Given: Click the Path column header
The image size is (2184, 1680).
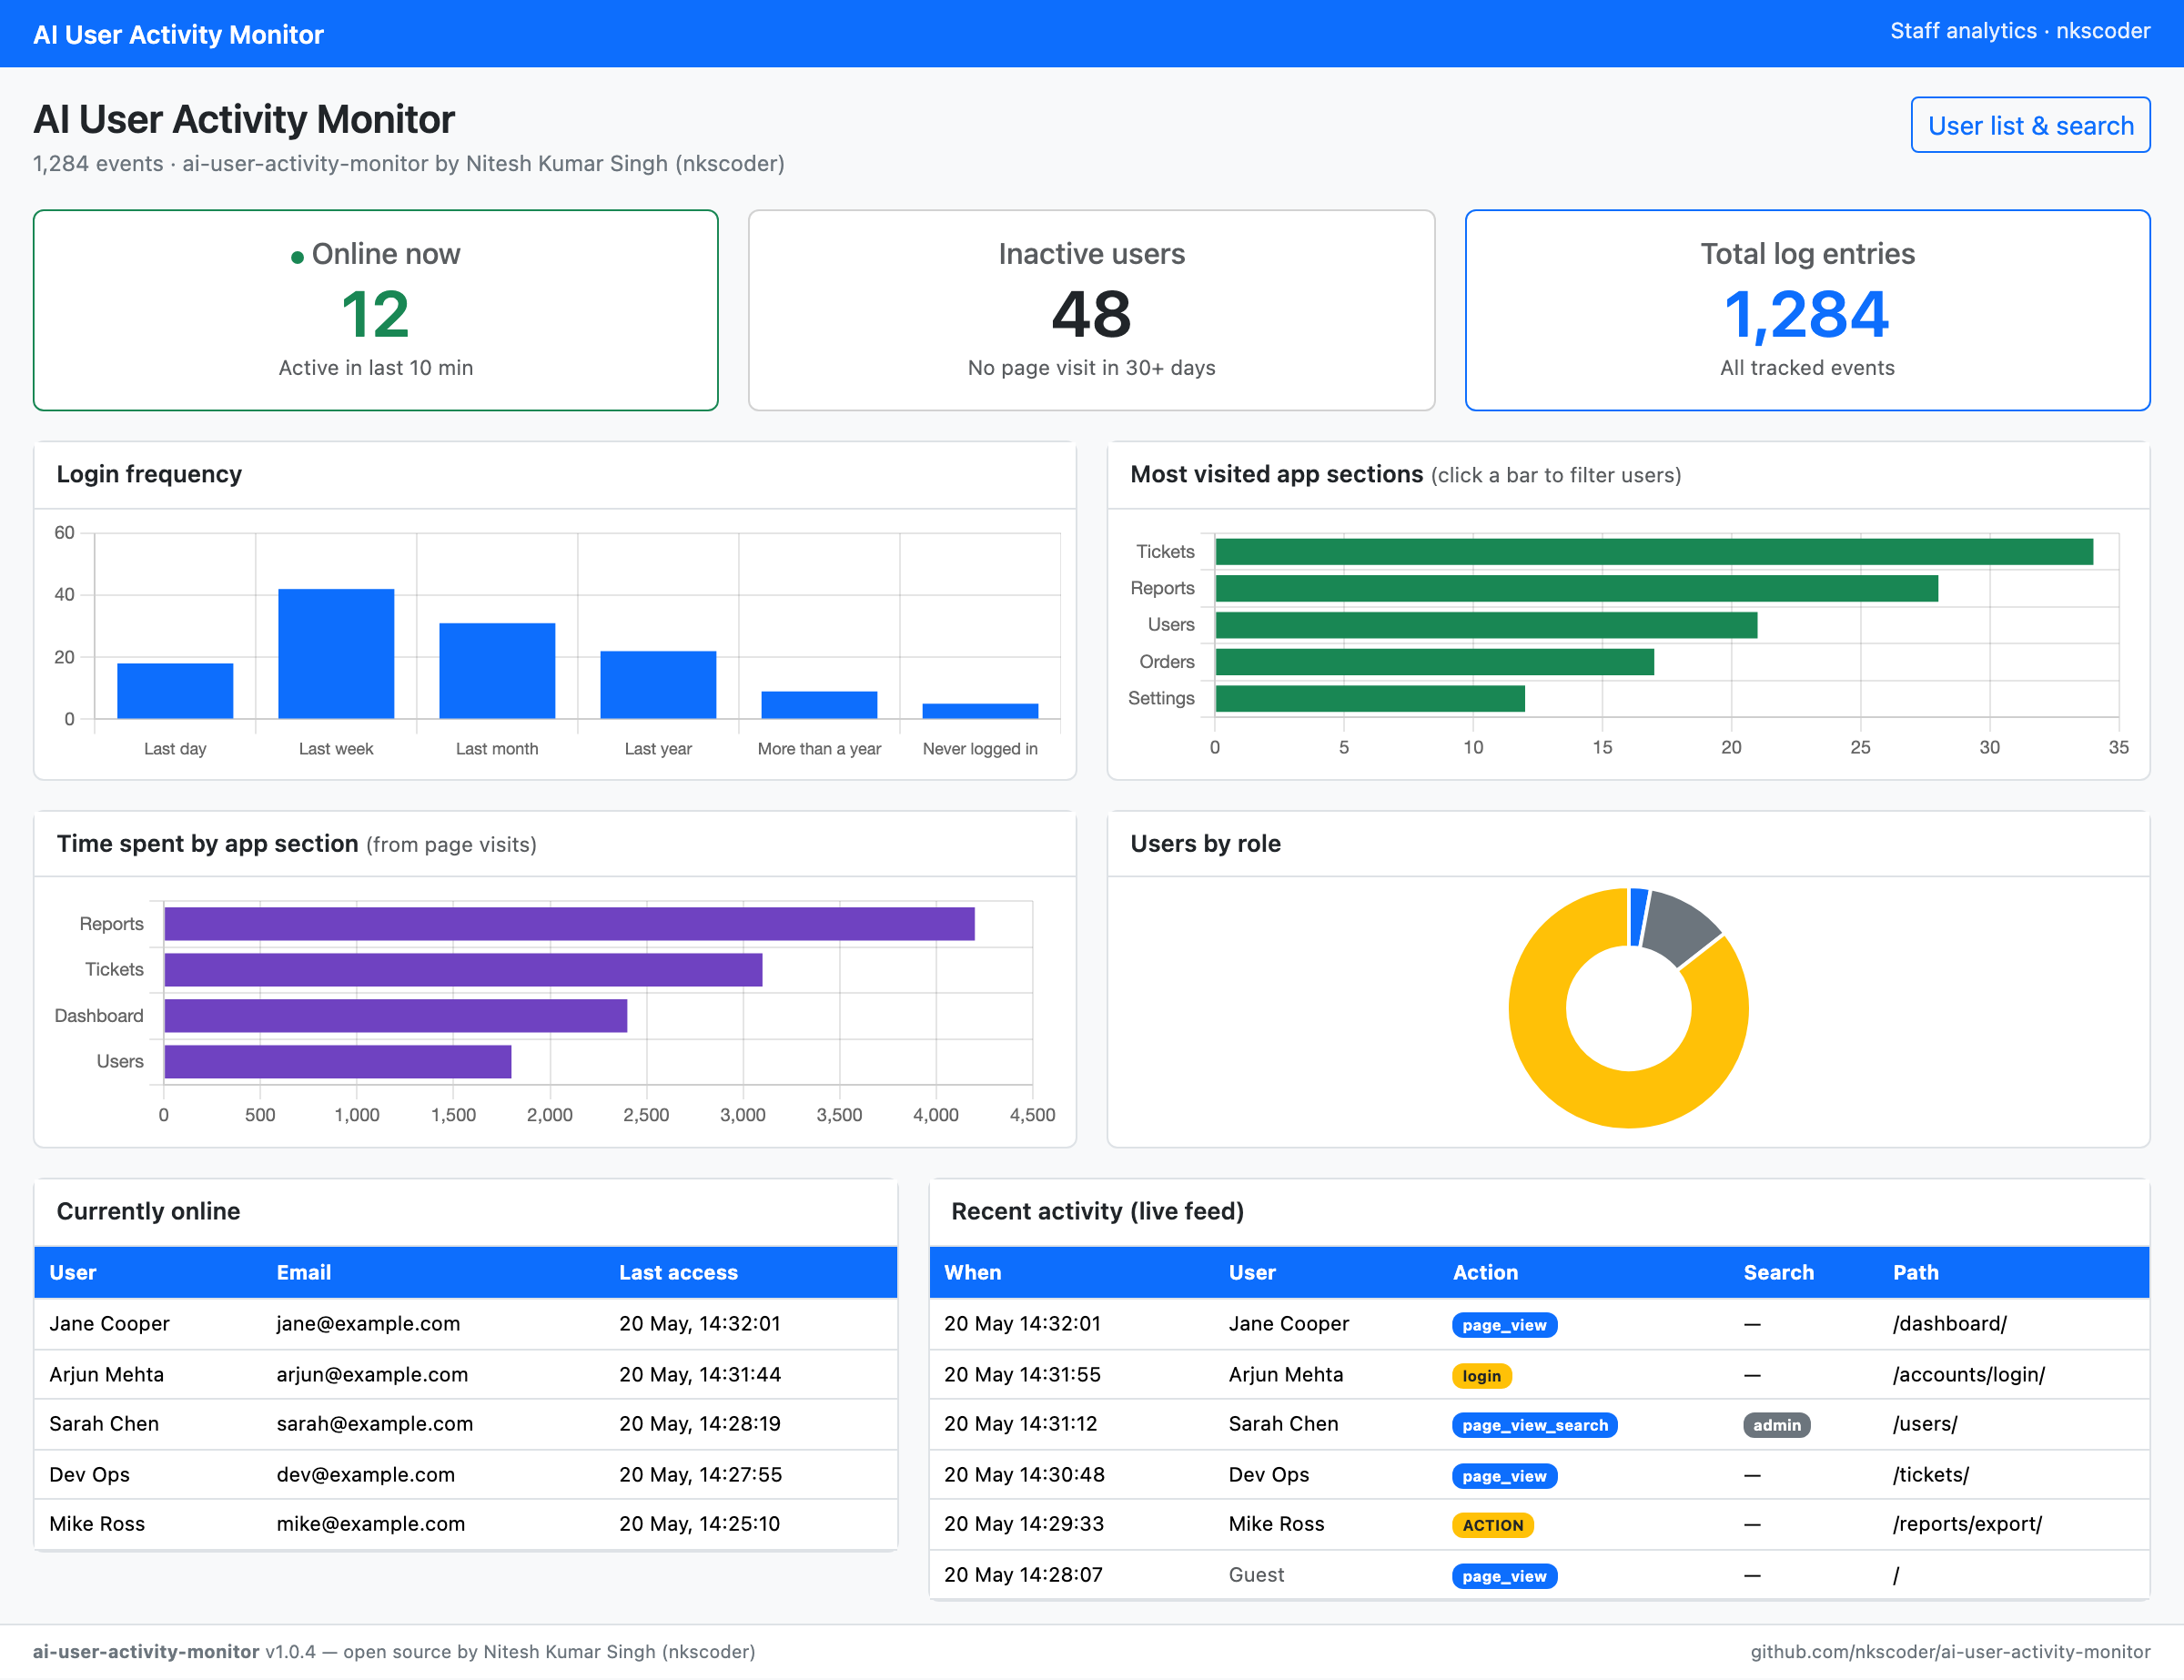Looking at the screenshot, I should pos(1915,1272).
